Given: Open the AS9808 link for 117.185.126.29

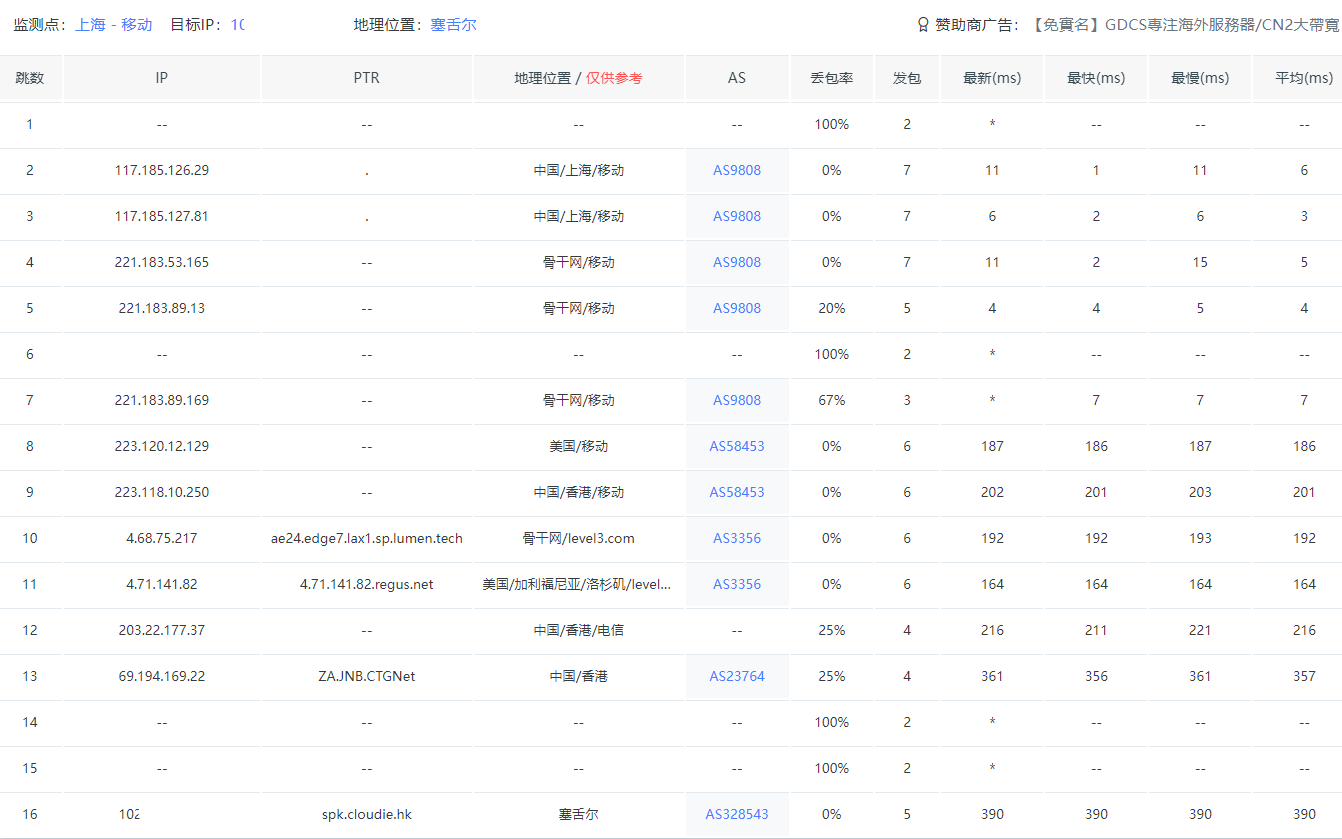Looking at the screenshot, I should point(737,170).
